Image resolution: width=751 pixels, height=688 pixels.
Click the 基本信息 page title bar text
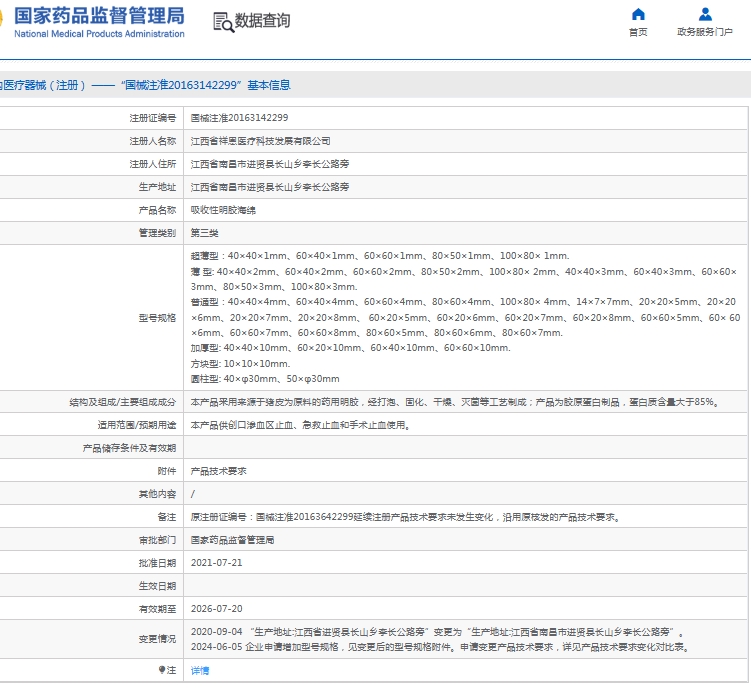pyautogui.click(x=269, y=85)
